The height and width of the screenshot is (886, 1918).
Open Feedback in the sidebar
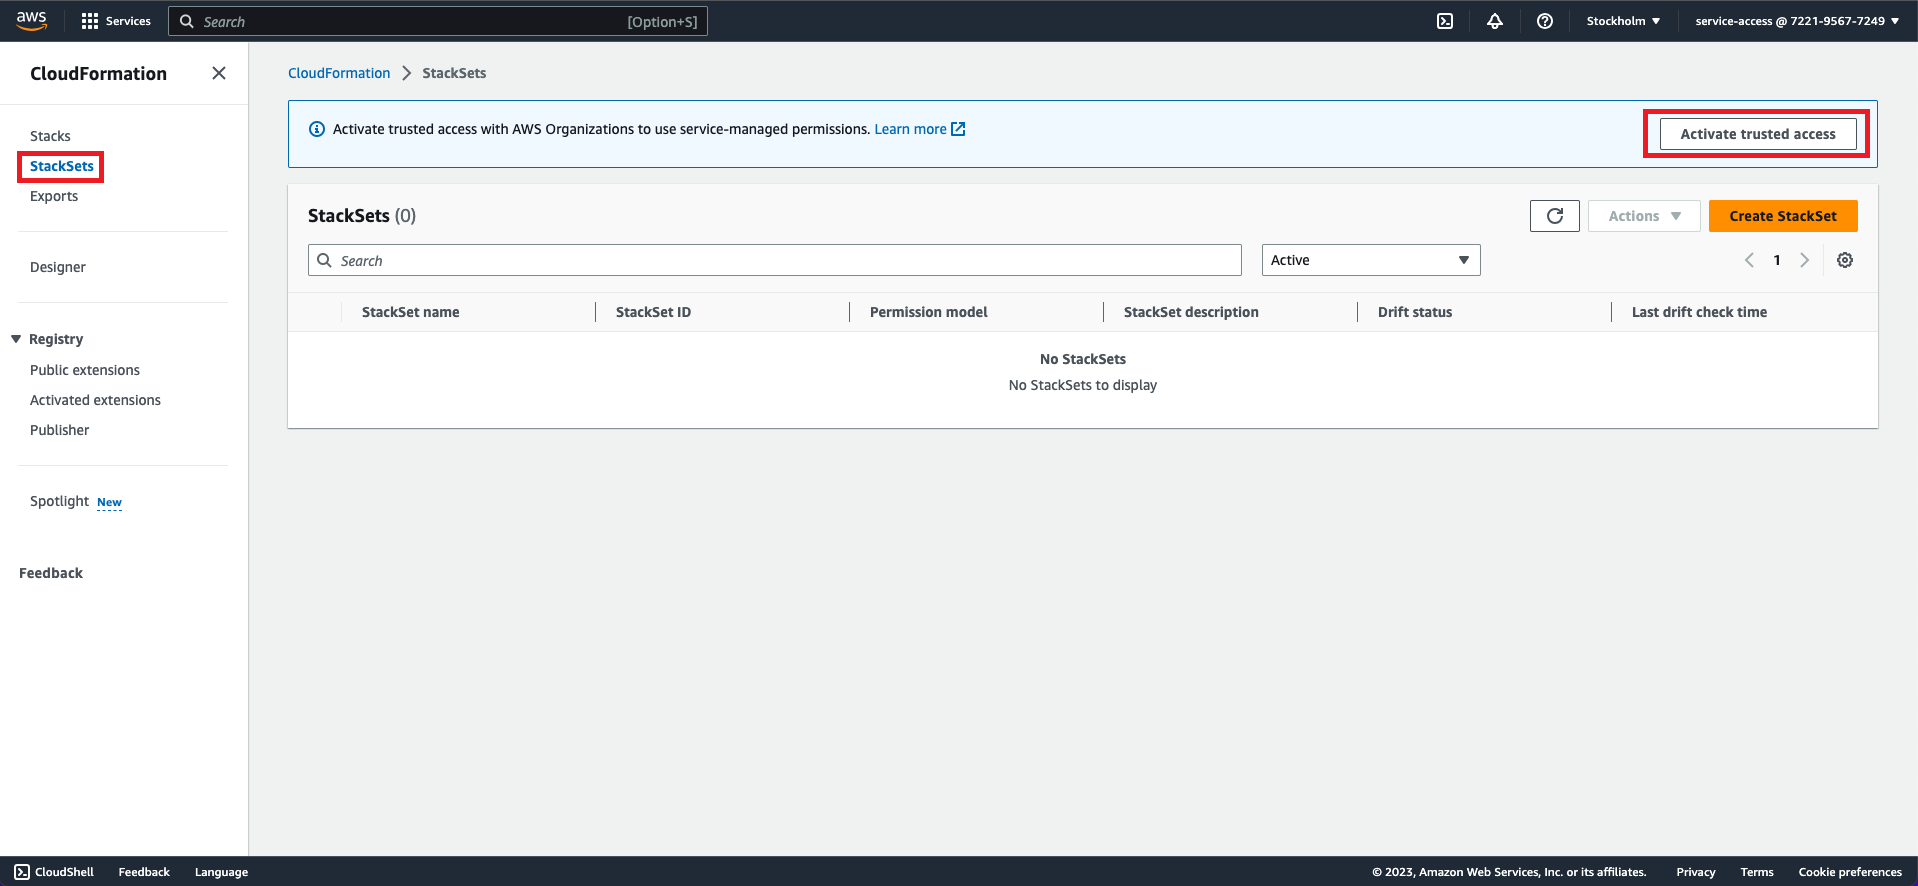pos(51,573)
